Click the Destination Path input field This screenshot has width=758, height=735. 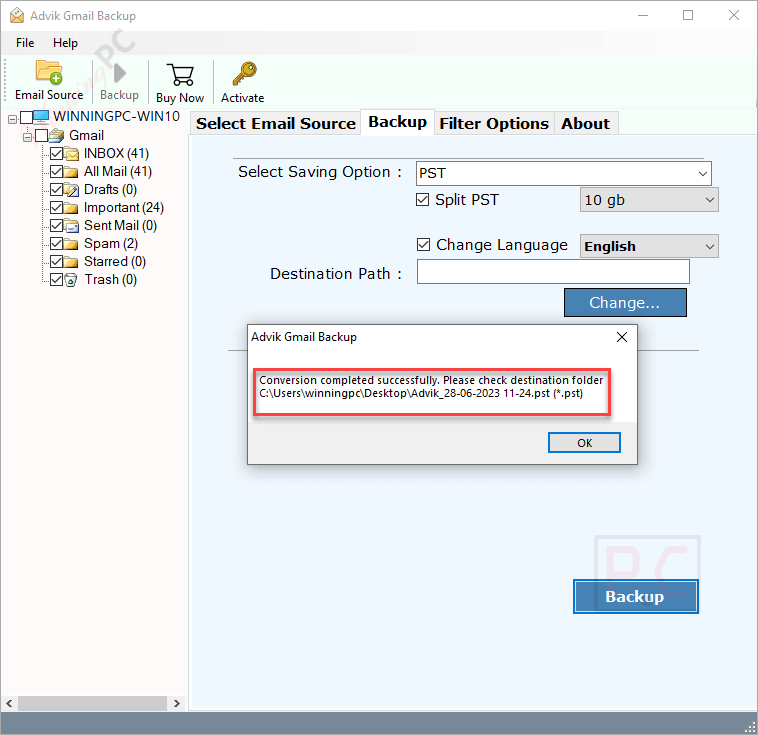pyautogui.click(x=553, y=272)
